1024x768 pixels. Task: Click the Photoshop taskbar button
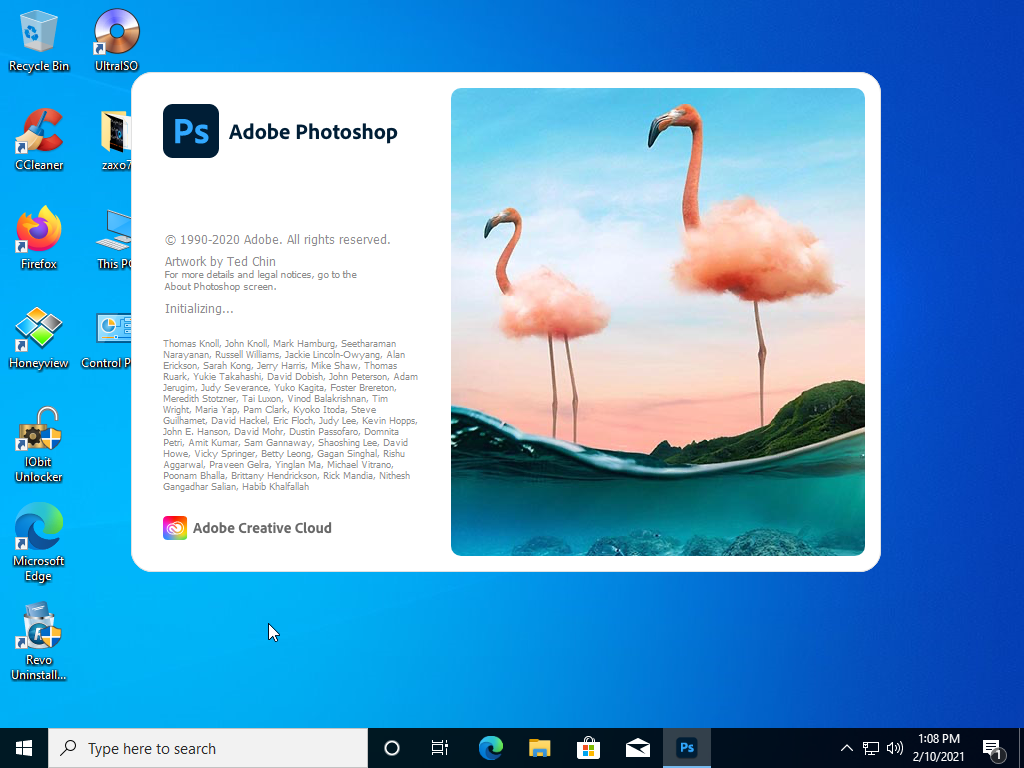pyautogui.click(x=686, y=748)
